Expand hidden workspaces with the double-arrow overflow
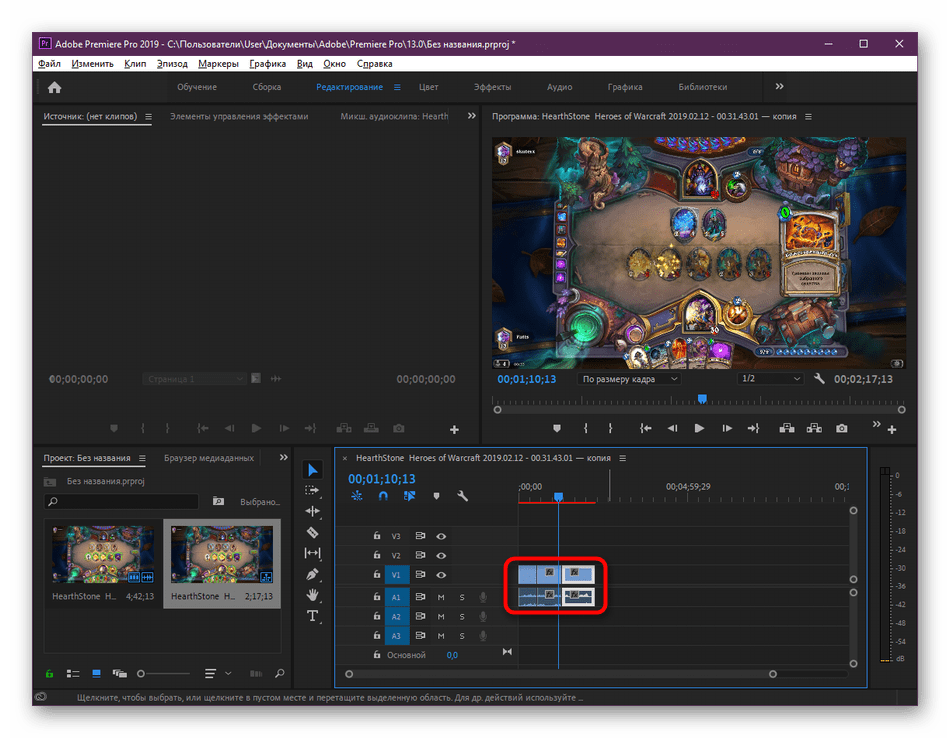Image resolution: width=950 pixels, height=738 pixels. pyautogui.click(x=780, y=87)
